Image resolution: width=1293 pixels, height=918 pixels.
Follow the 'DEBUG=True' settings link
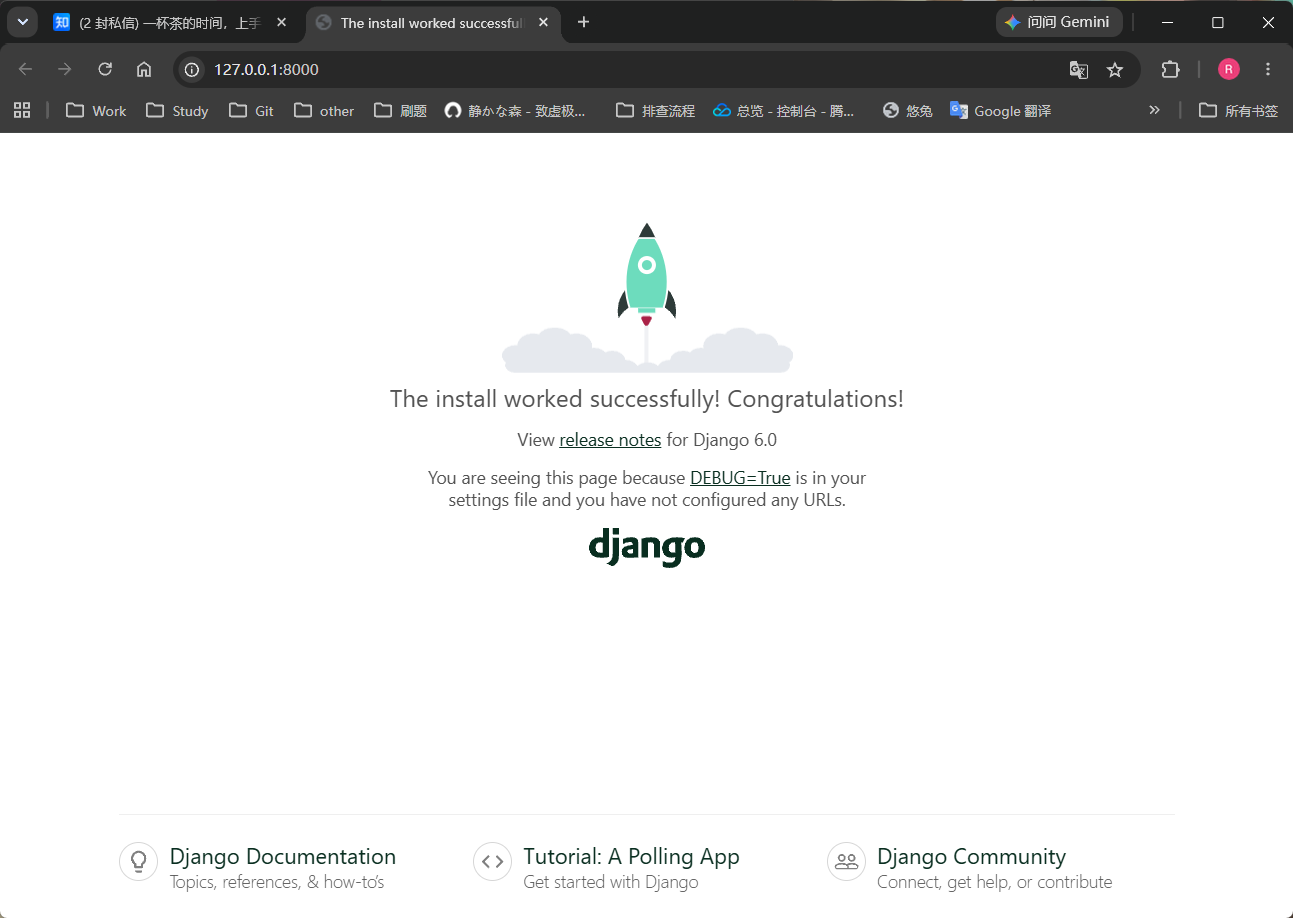(740, 478)
